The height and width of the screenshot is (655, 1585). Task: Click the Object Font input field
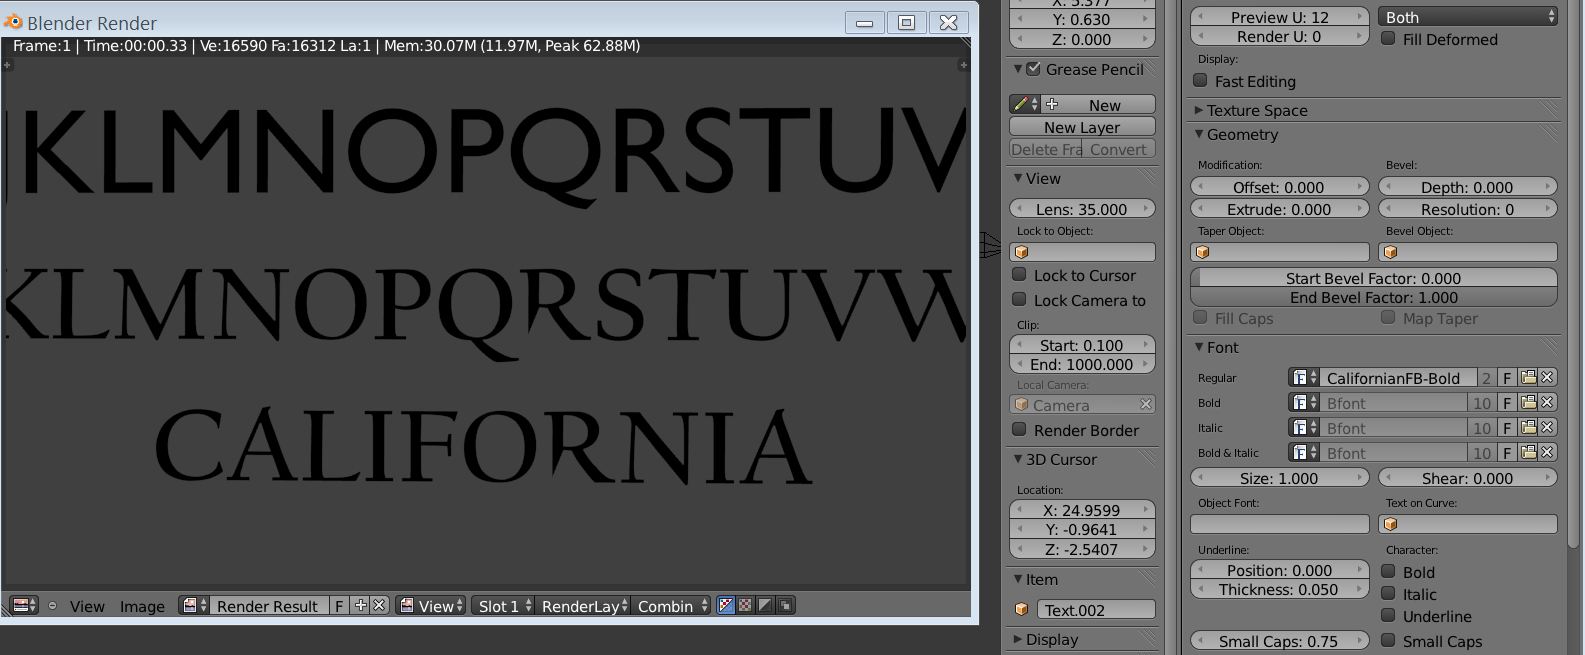point(1279,523)
